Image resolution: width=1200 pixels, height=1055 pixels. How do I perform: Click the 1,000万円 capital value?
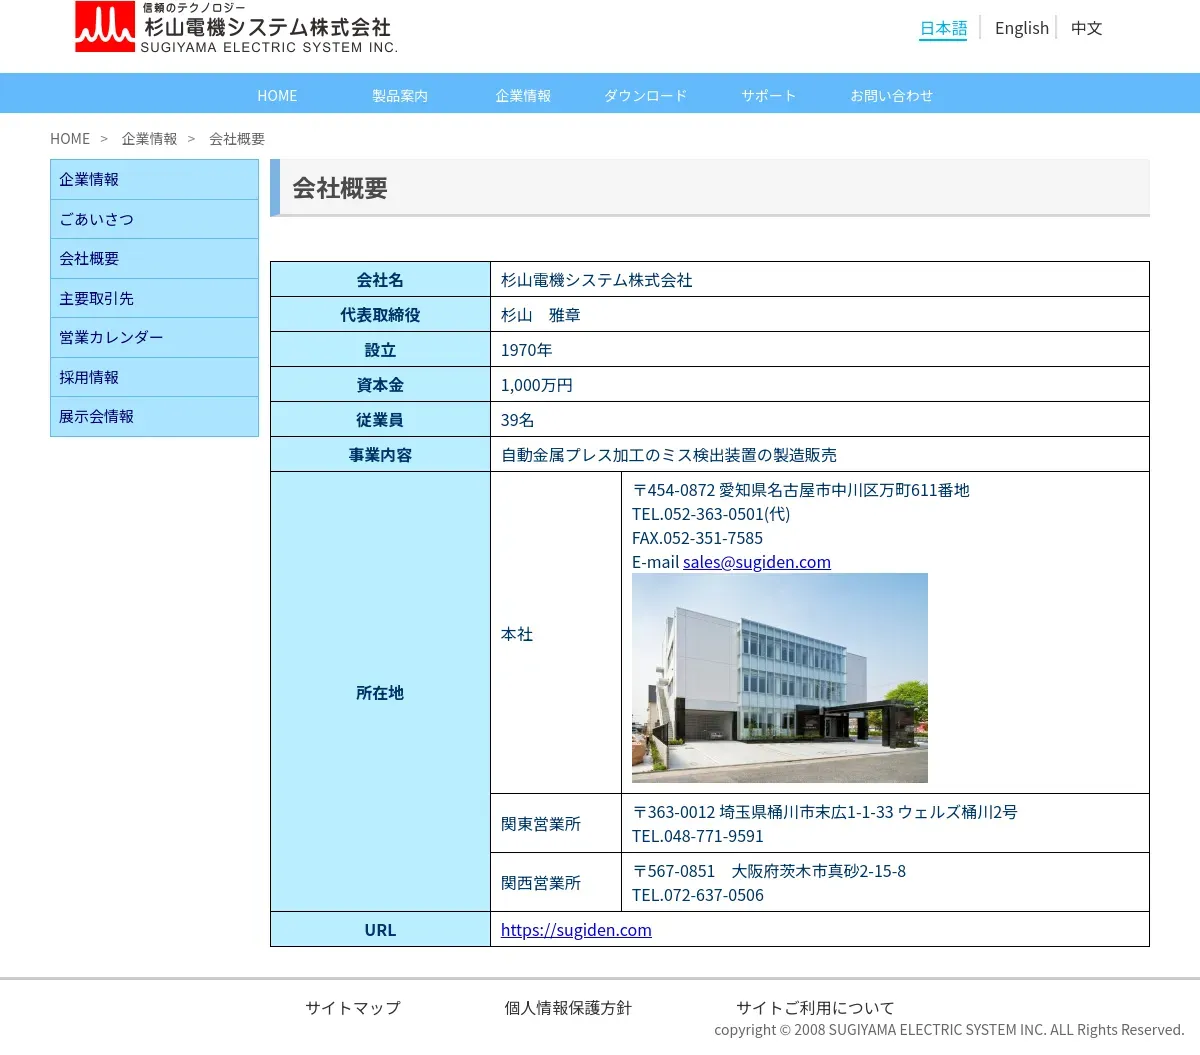click(x=537, y=385)
